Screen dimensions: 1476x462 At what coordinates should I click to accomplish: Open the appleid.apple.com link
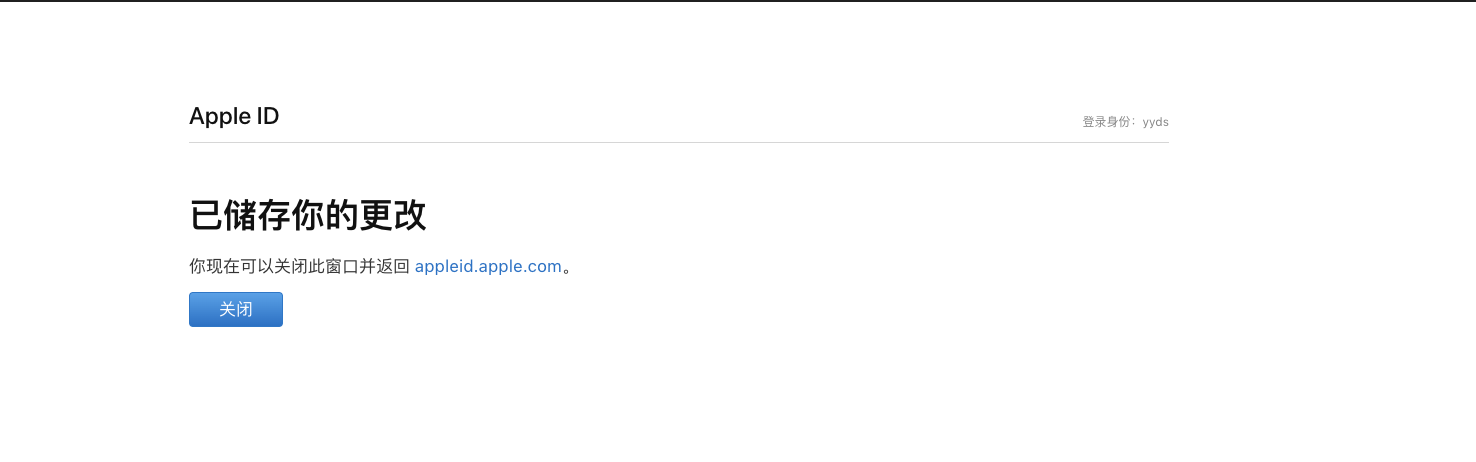pyautogui.click(x=488, y=266)
